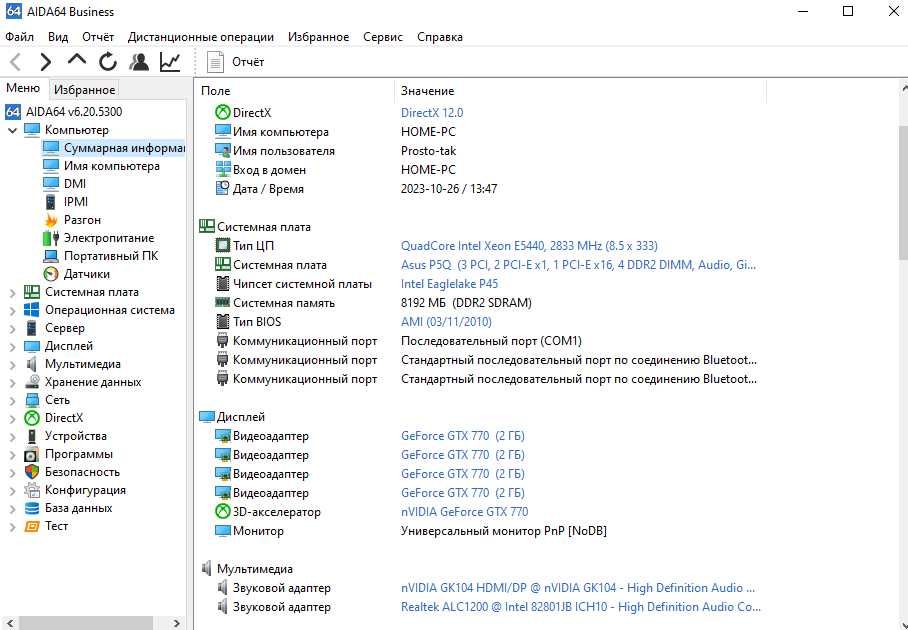Click the Отчёт report document icon
This screenshot has width=908, height=630.
[215, 62]
